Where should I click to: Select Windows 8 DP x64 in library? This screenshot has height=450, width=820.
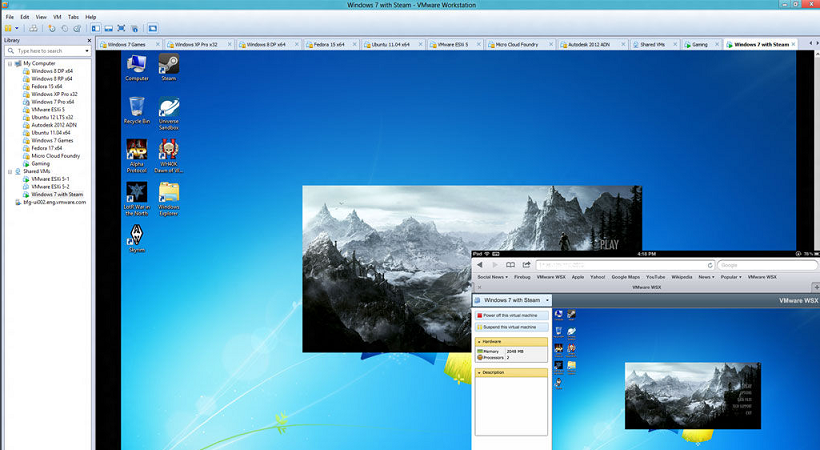[52, 71]
